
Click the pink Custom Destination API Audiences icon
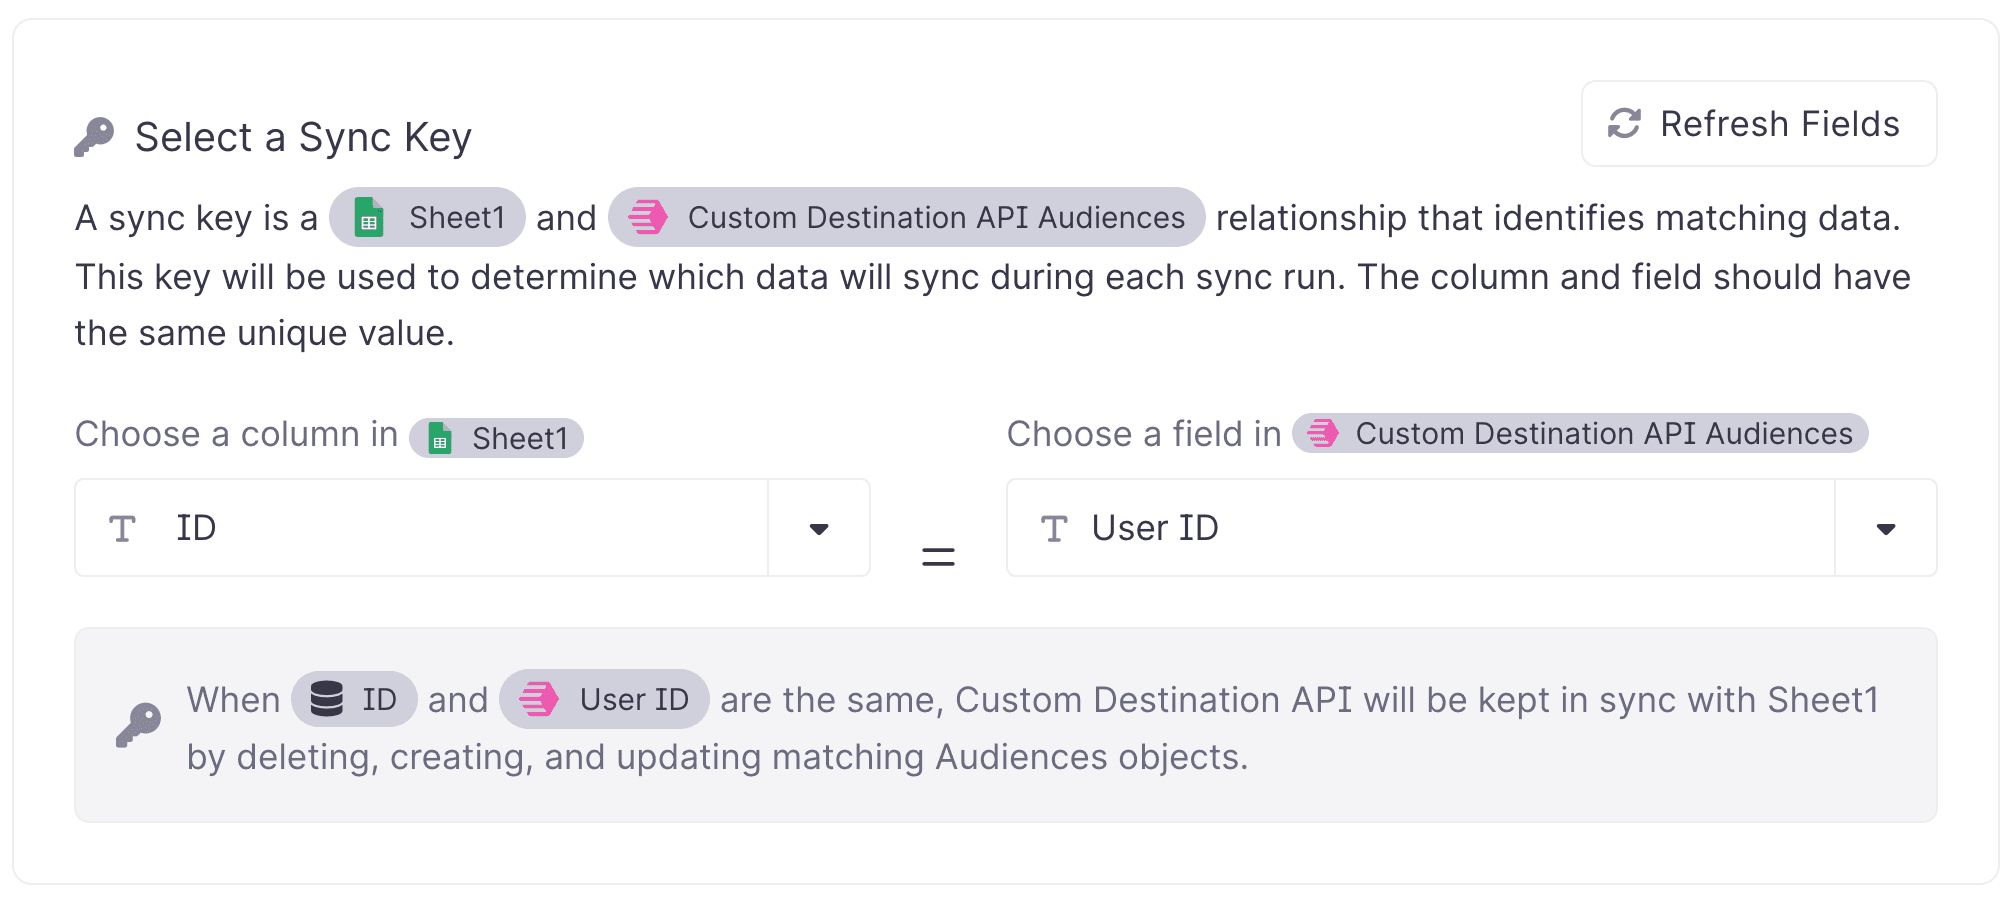[x=650, y=217]
